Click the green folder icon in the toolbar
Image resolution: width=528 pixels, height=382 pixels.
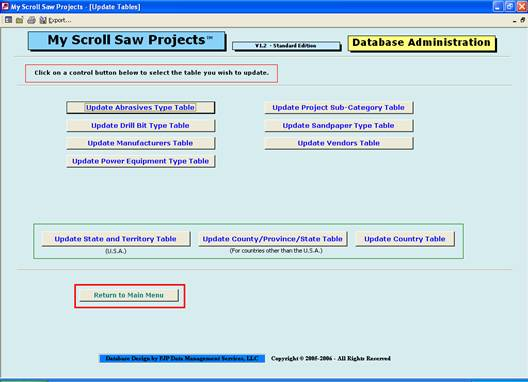point(20,20)
